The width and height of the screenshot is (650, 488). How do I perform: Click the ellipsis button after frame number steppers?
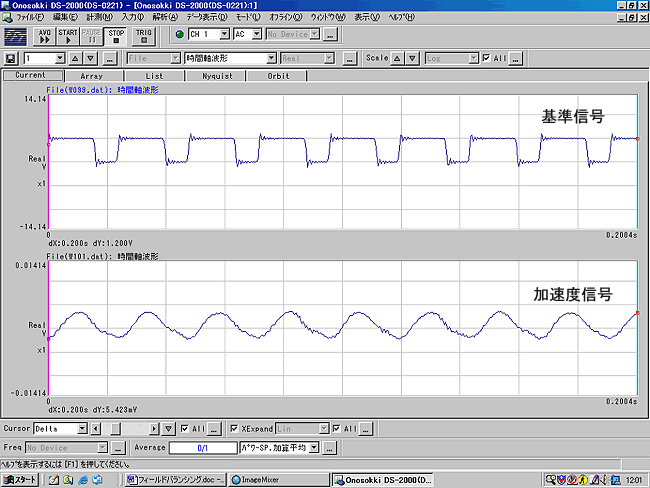pyautogui.click(x=109, y=58)
